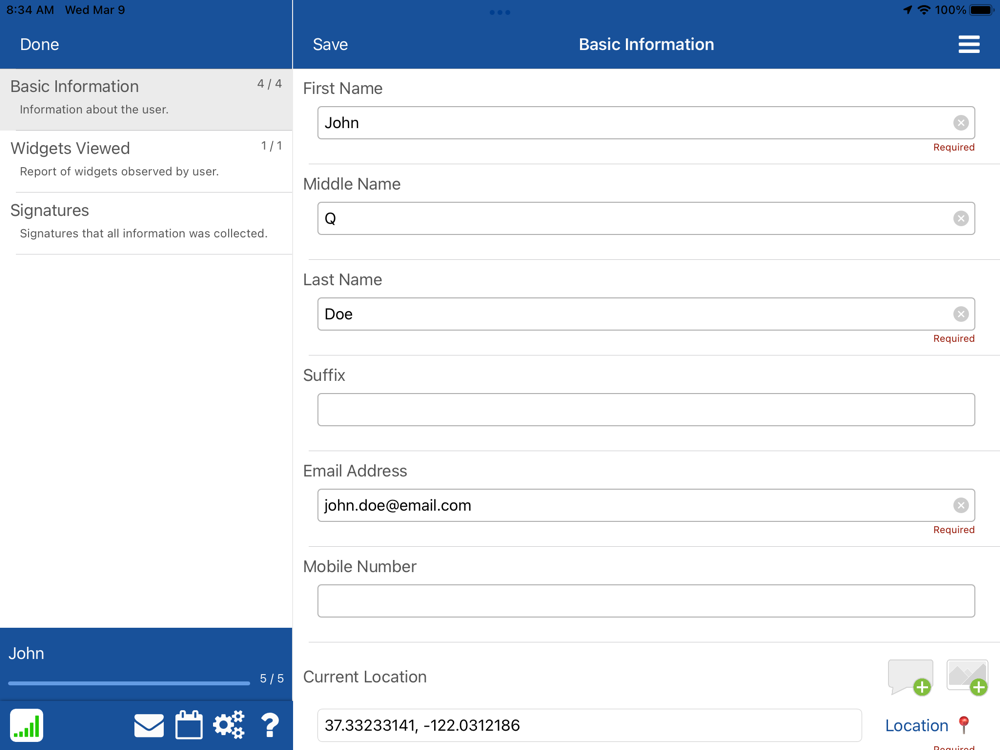Tap the Current Location coordinates field
Viewport: 1000px width, 750px height.
(589, 725)
